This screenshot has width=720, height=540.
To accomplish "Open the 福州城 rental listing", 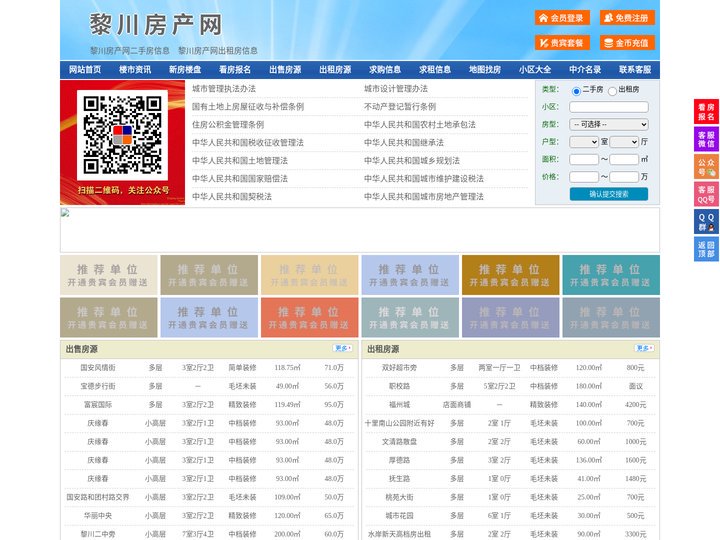I will coord(399,405).
